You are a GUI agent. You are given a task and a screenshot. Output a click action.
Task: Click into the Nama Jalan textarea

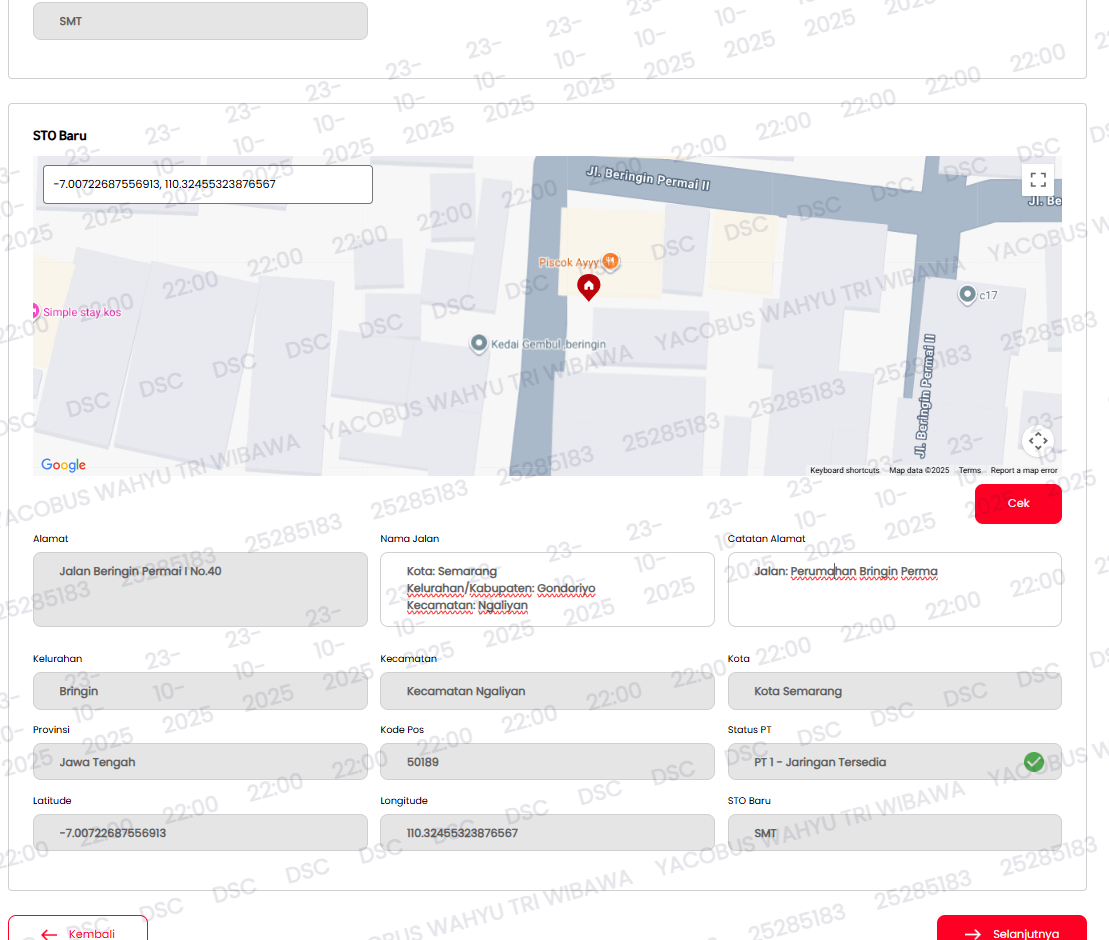pyautogui.click(x=547, y=589)
